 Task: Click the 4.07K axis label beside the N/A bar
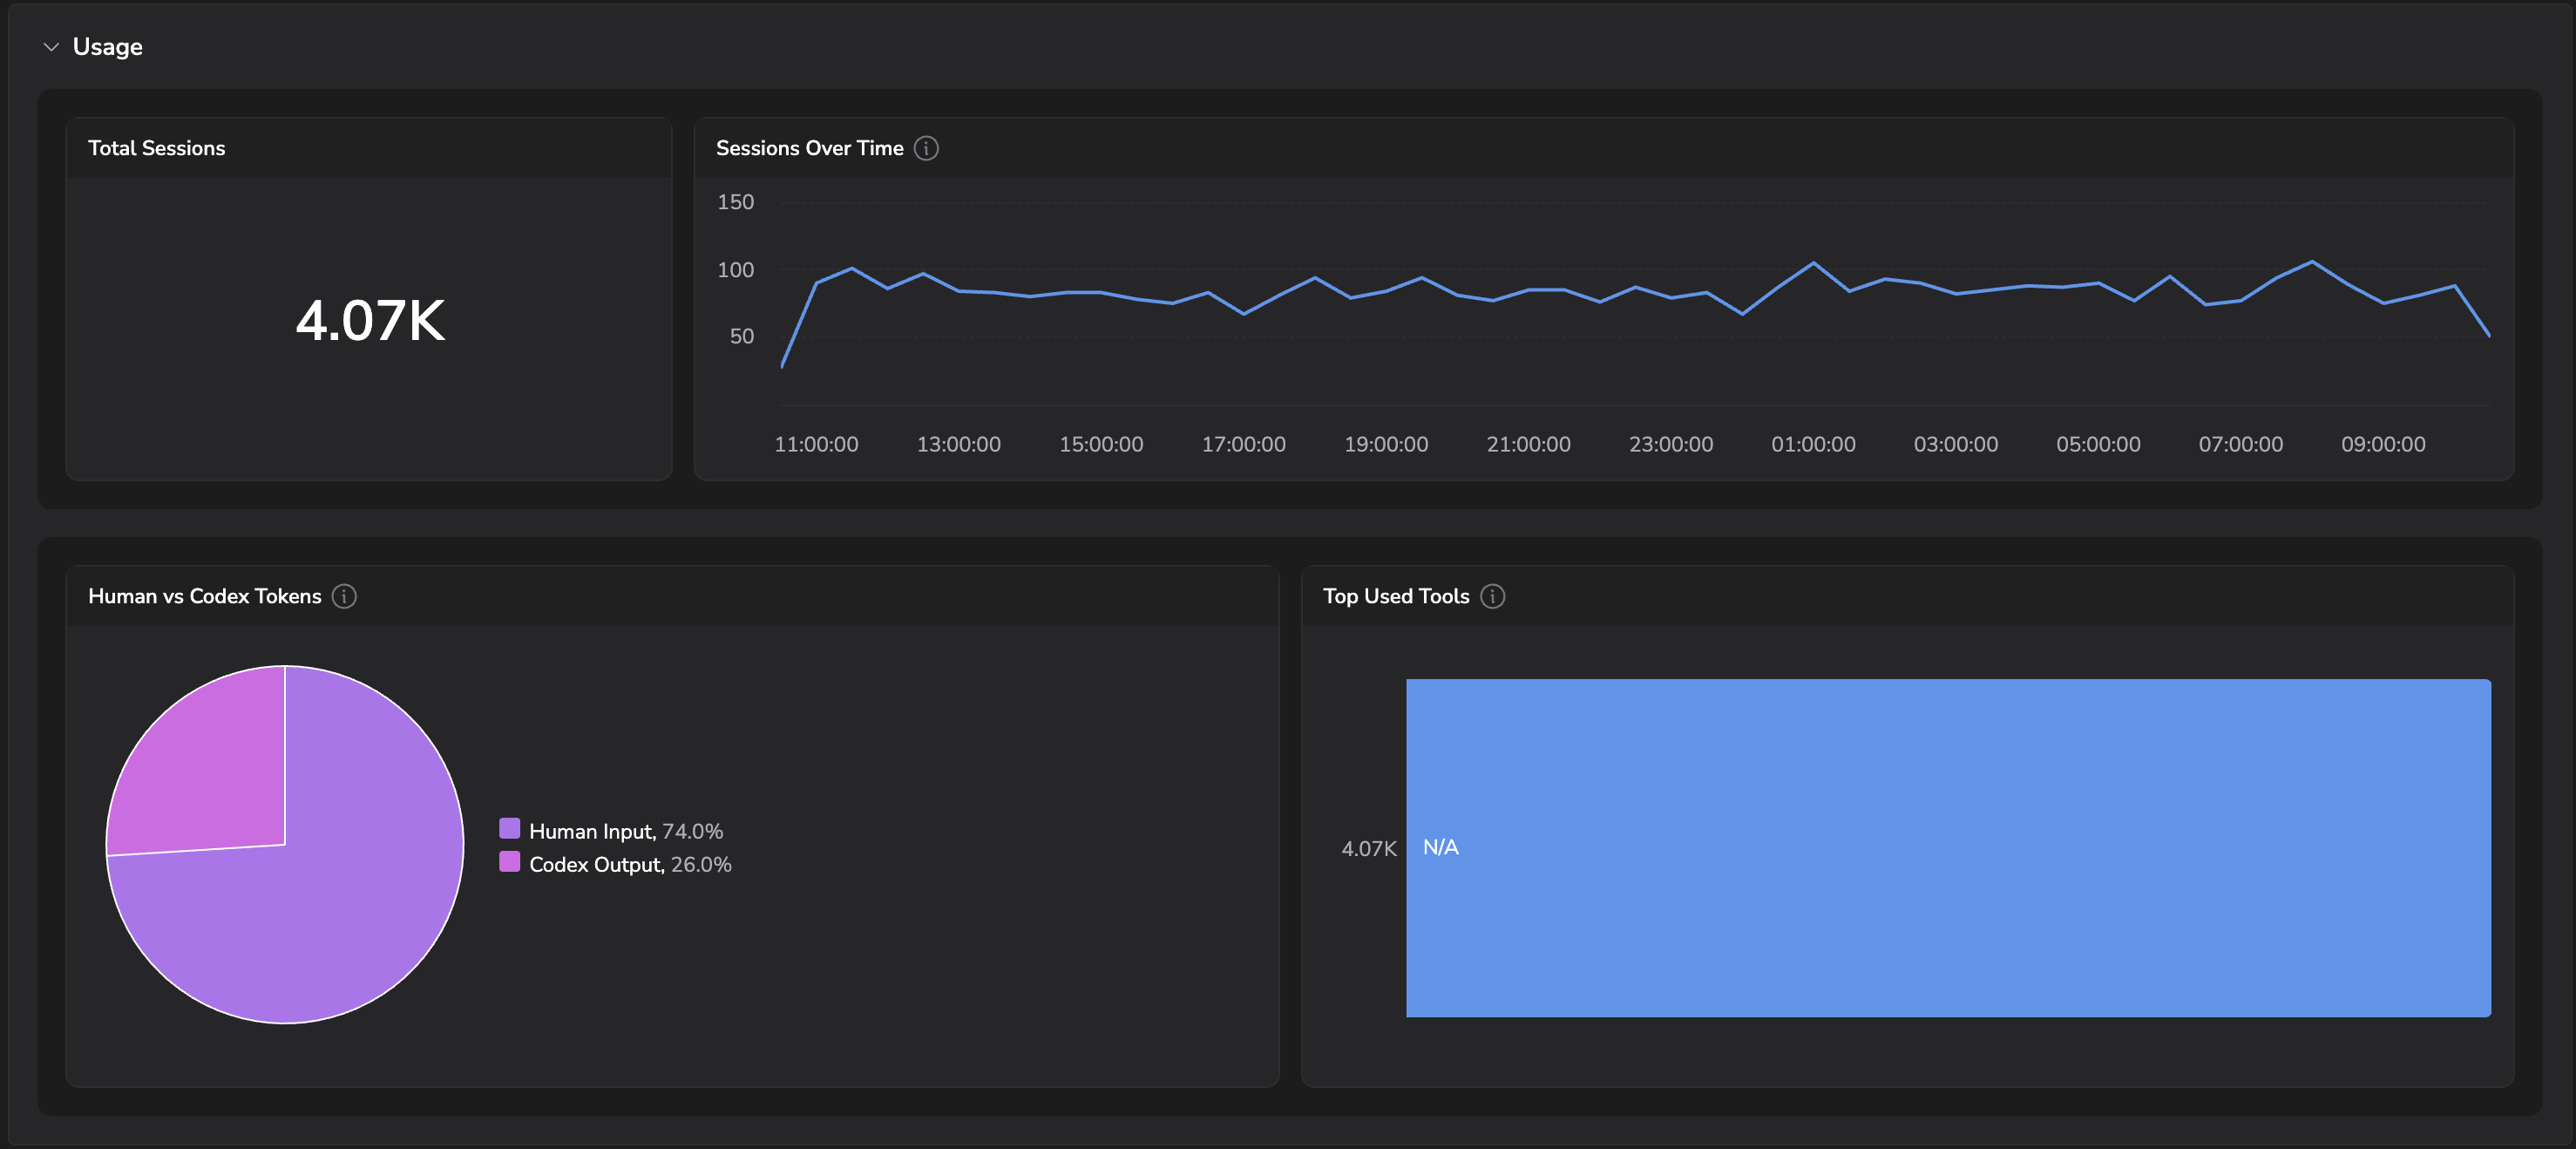click(x=1368, y=849)
